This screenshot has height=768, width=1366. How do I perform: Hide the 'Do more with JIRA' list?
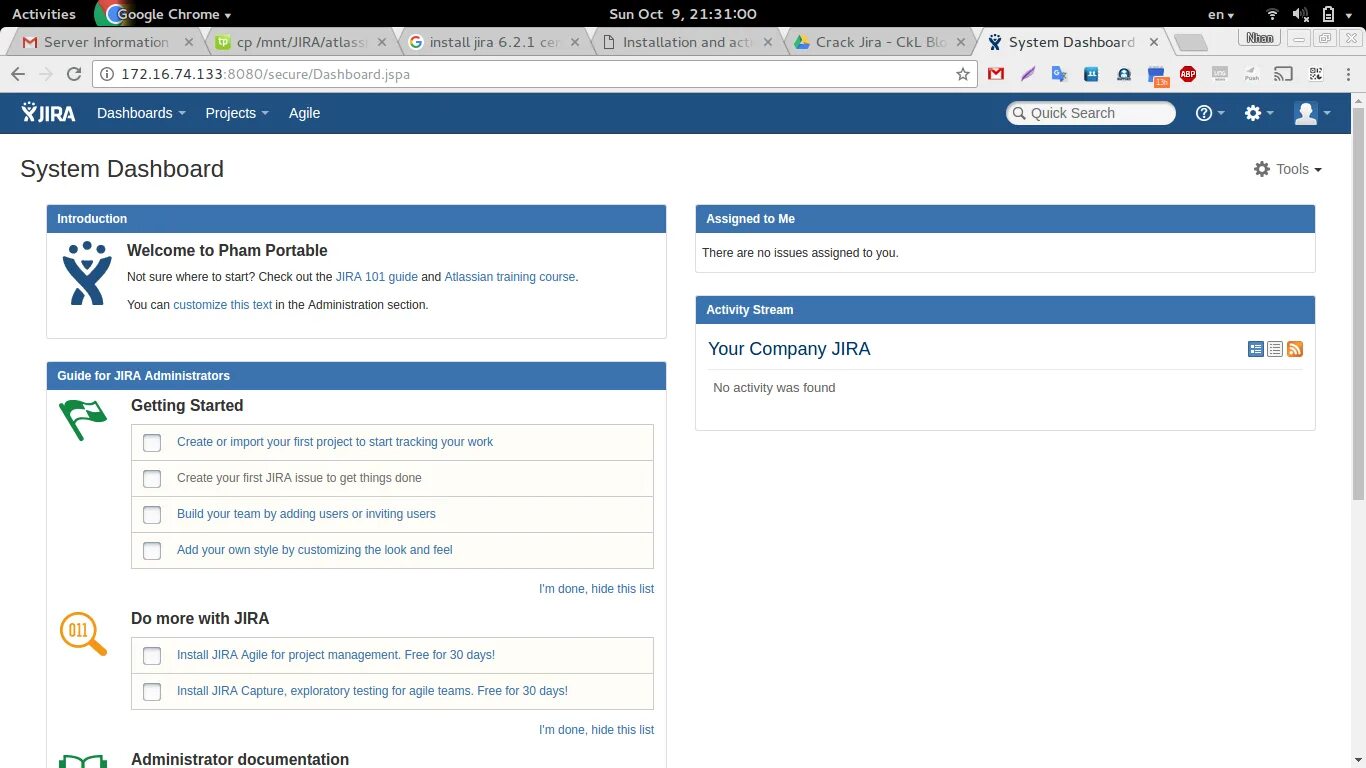[596, 730]
